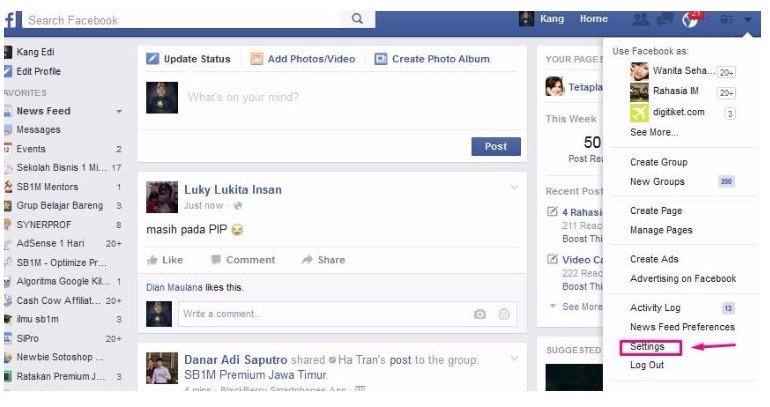Viewport: 770px width, 407px height.
Task: Click the Tetapla page name link
Action: 585,87
